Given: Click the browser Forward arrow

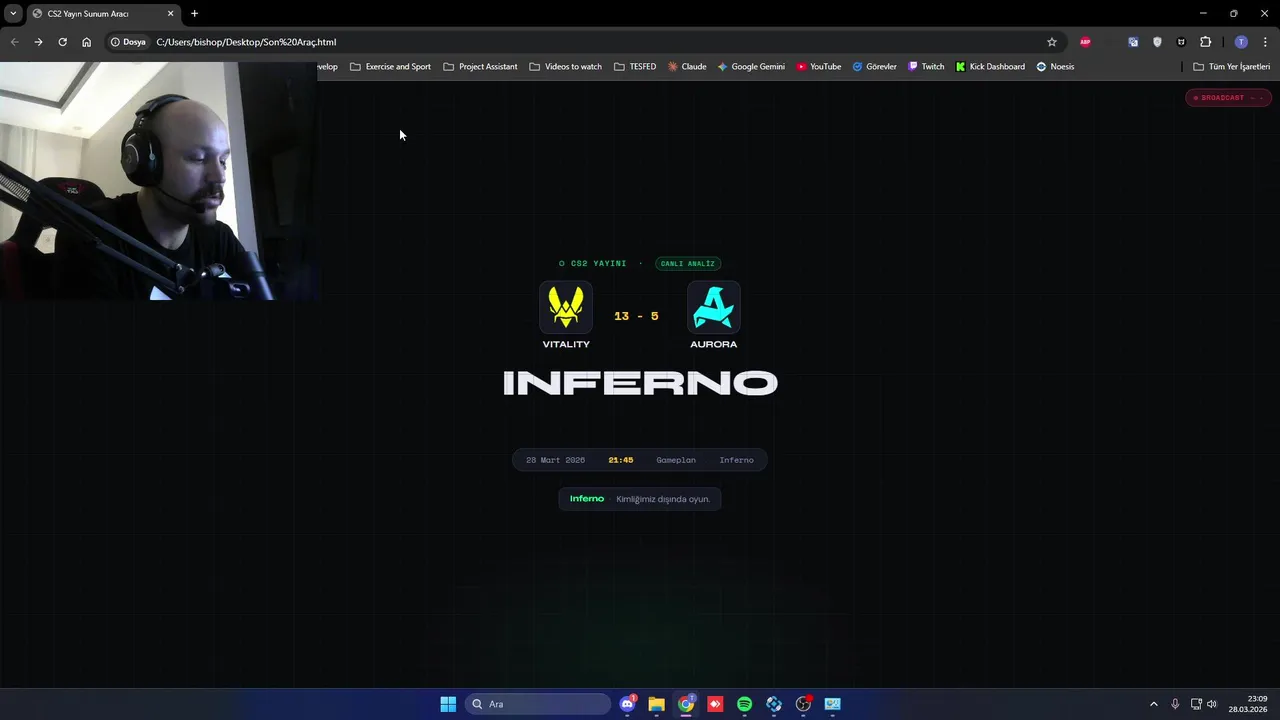Looking at the screenshot, I should pyautogui.click(x=38, y=42).
